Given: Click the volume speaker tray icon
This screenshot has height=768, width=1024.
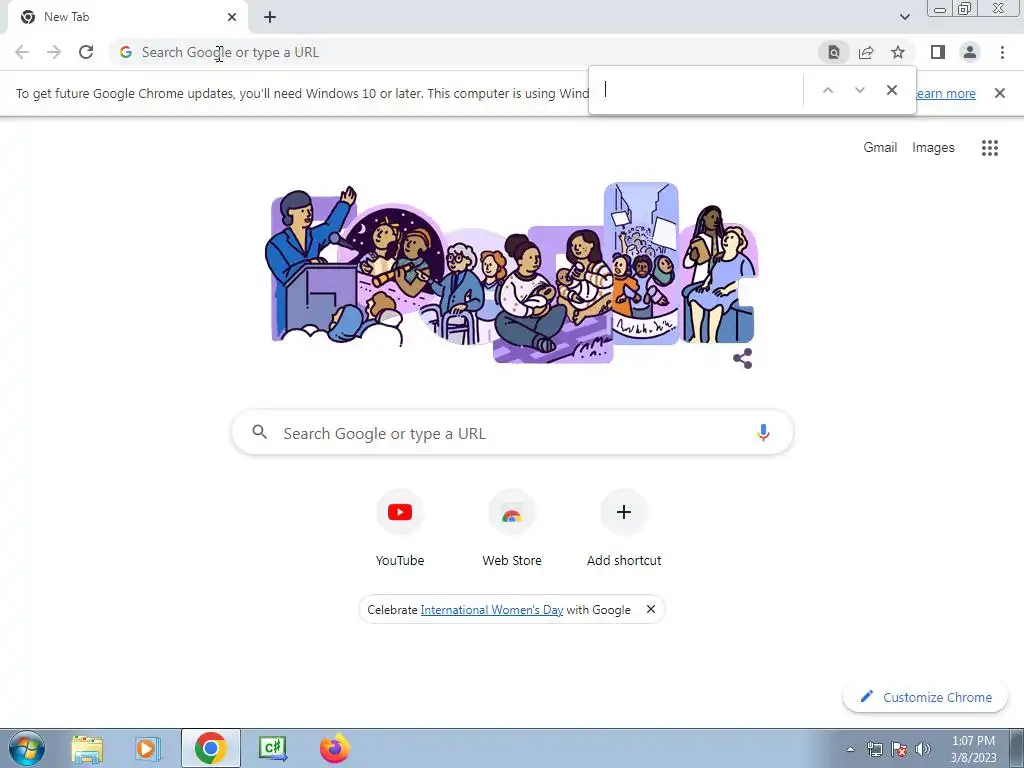Looking at the screenshot, I should [x=923, y=749].
